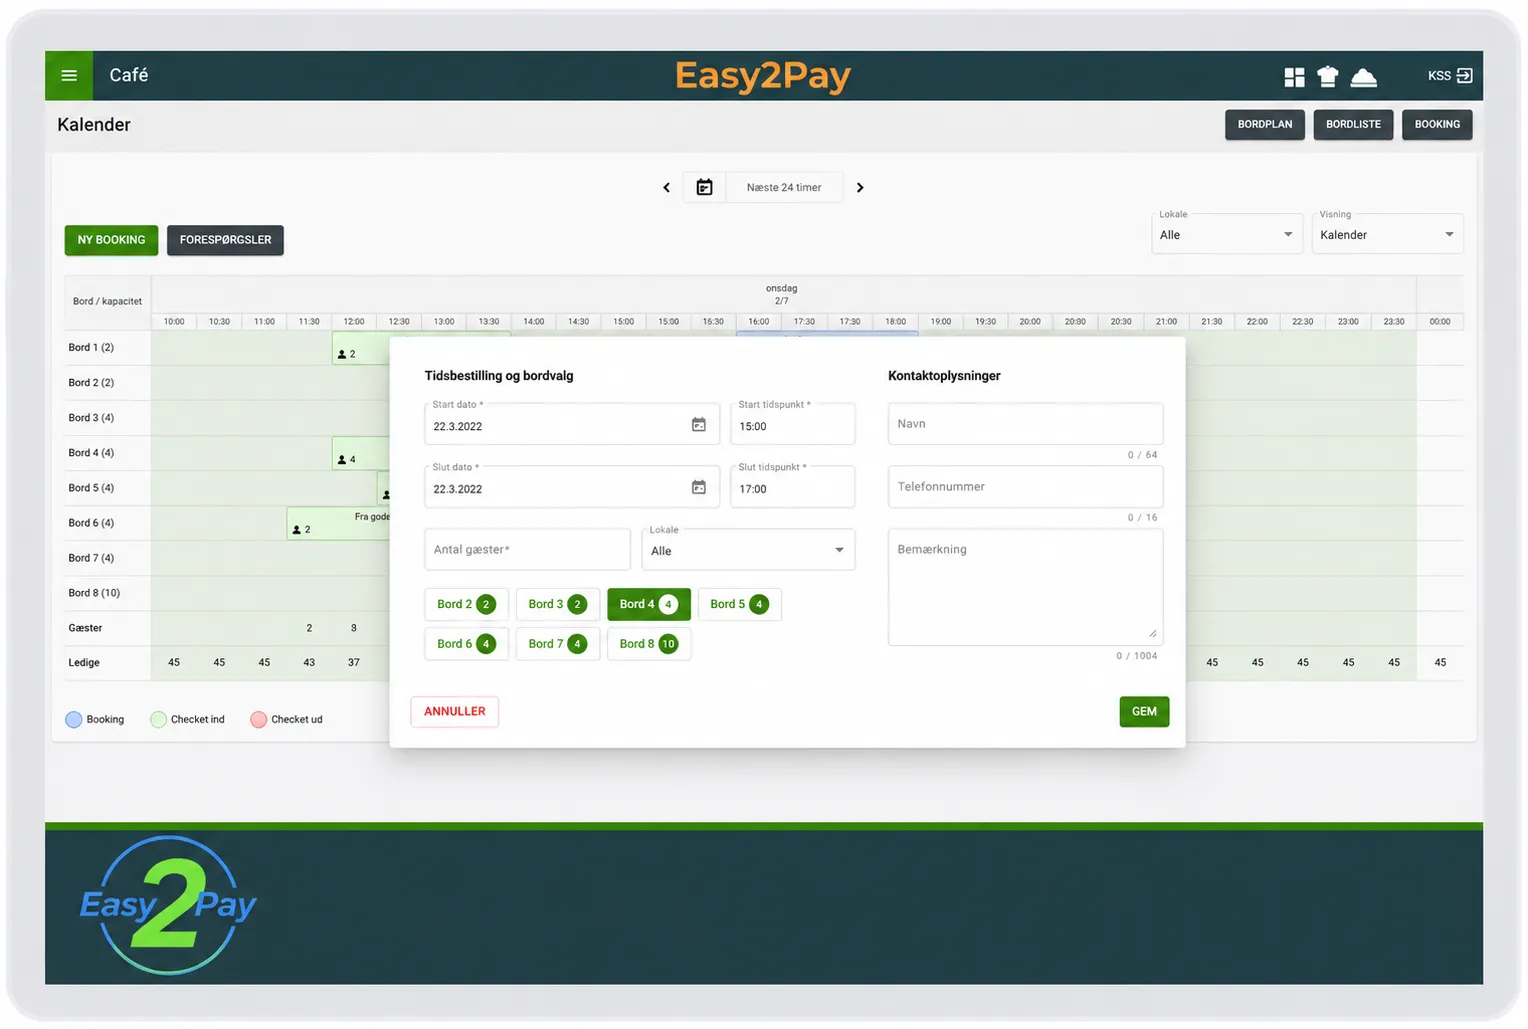The image size is (1528, 1029).
Task: Click the 10:00 time column header
Action: point(174,322)
